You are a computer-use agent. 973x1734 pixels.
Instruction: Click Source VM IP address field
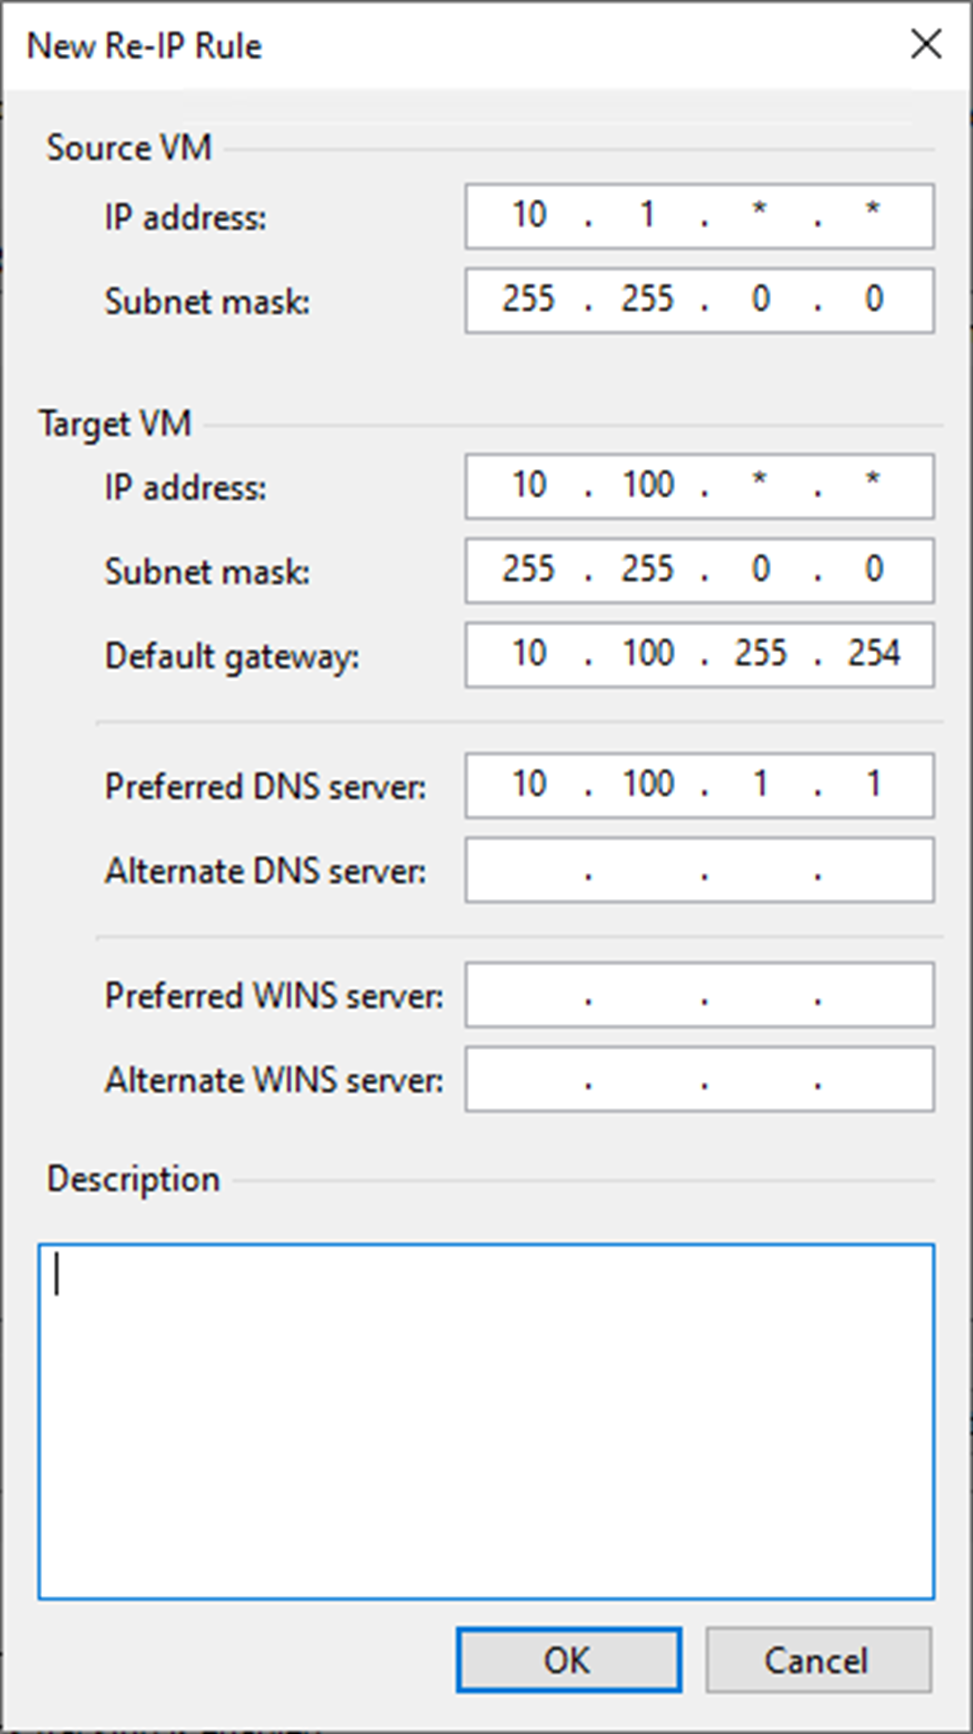[699, 216]
